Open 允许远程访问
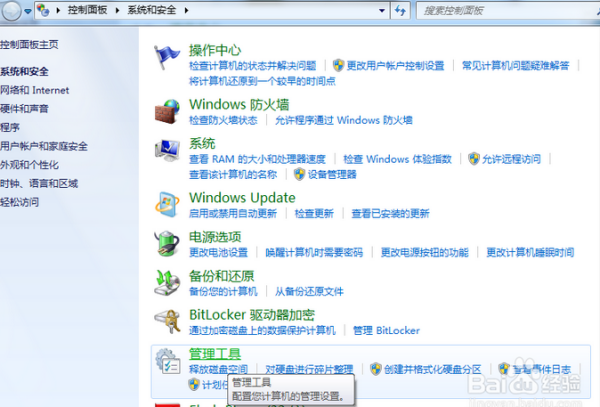Viewport: 600px width, 407px height. 511,159
